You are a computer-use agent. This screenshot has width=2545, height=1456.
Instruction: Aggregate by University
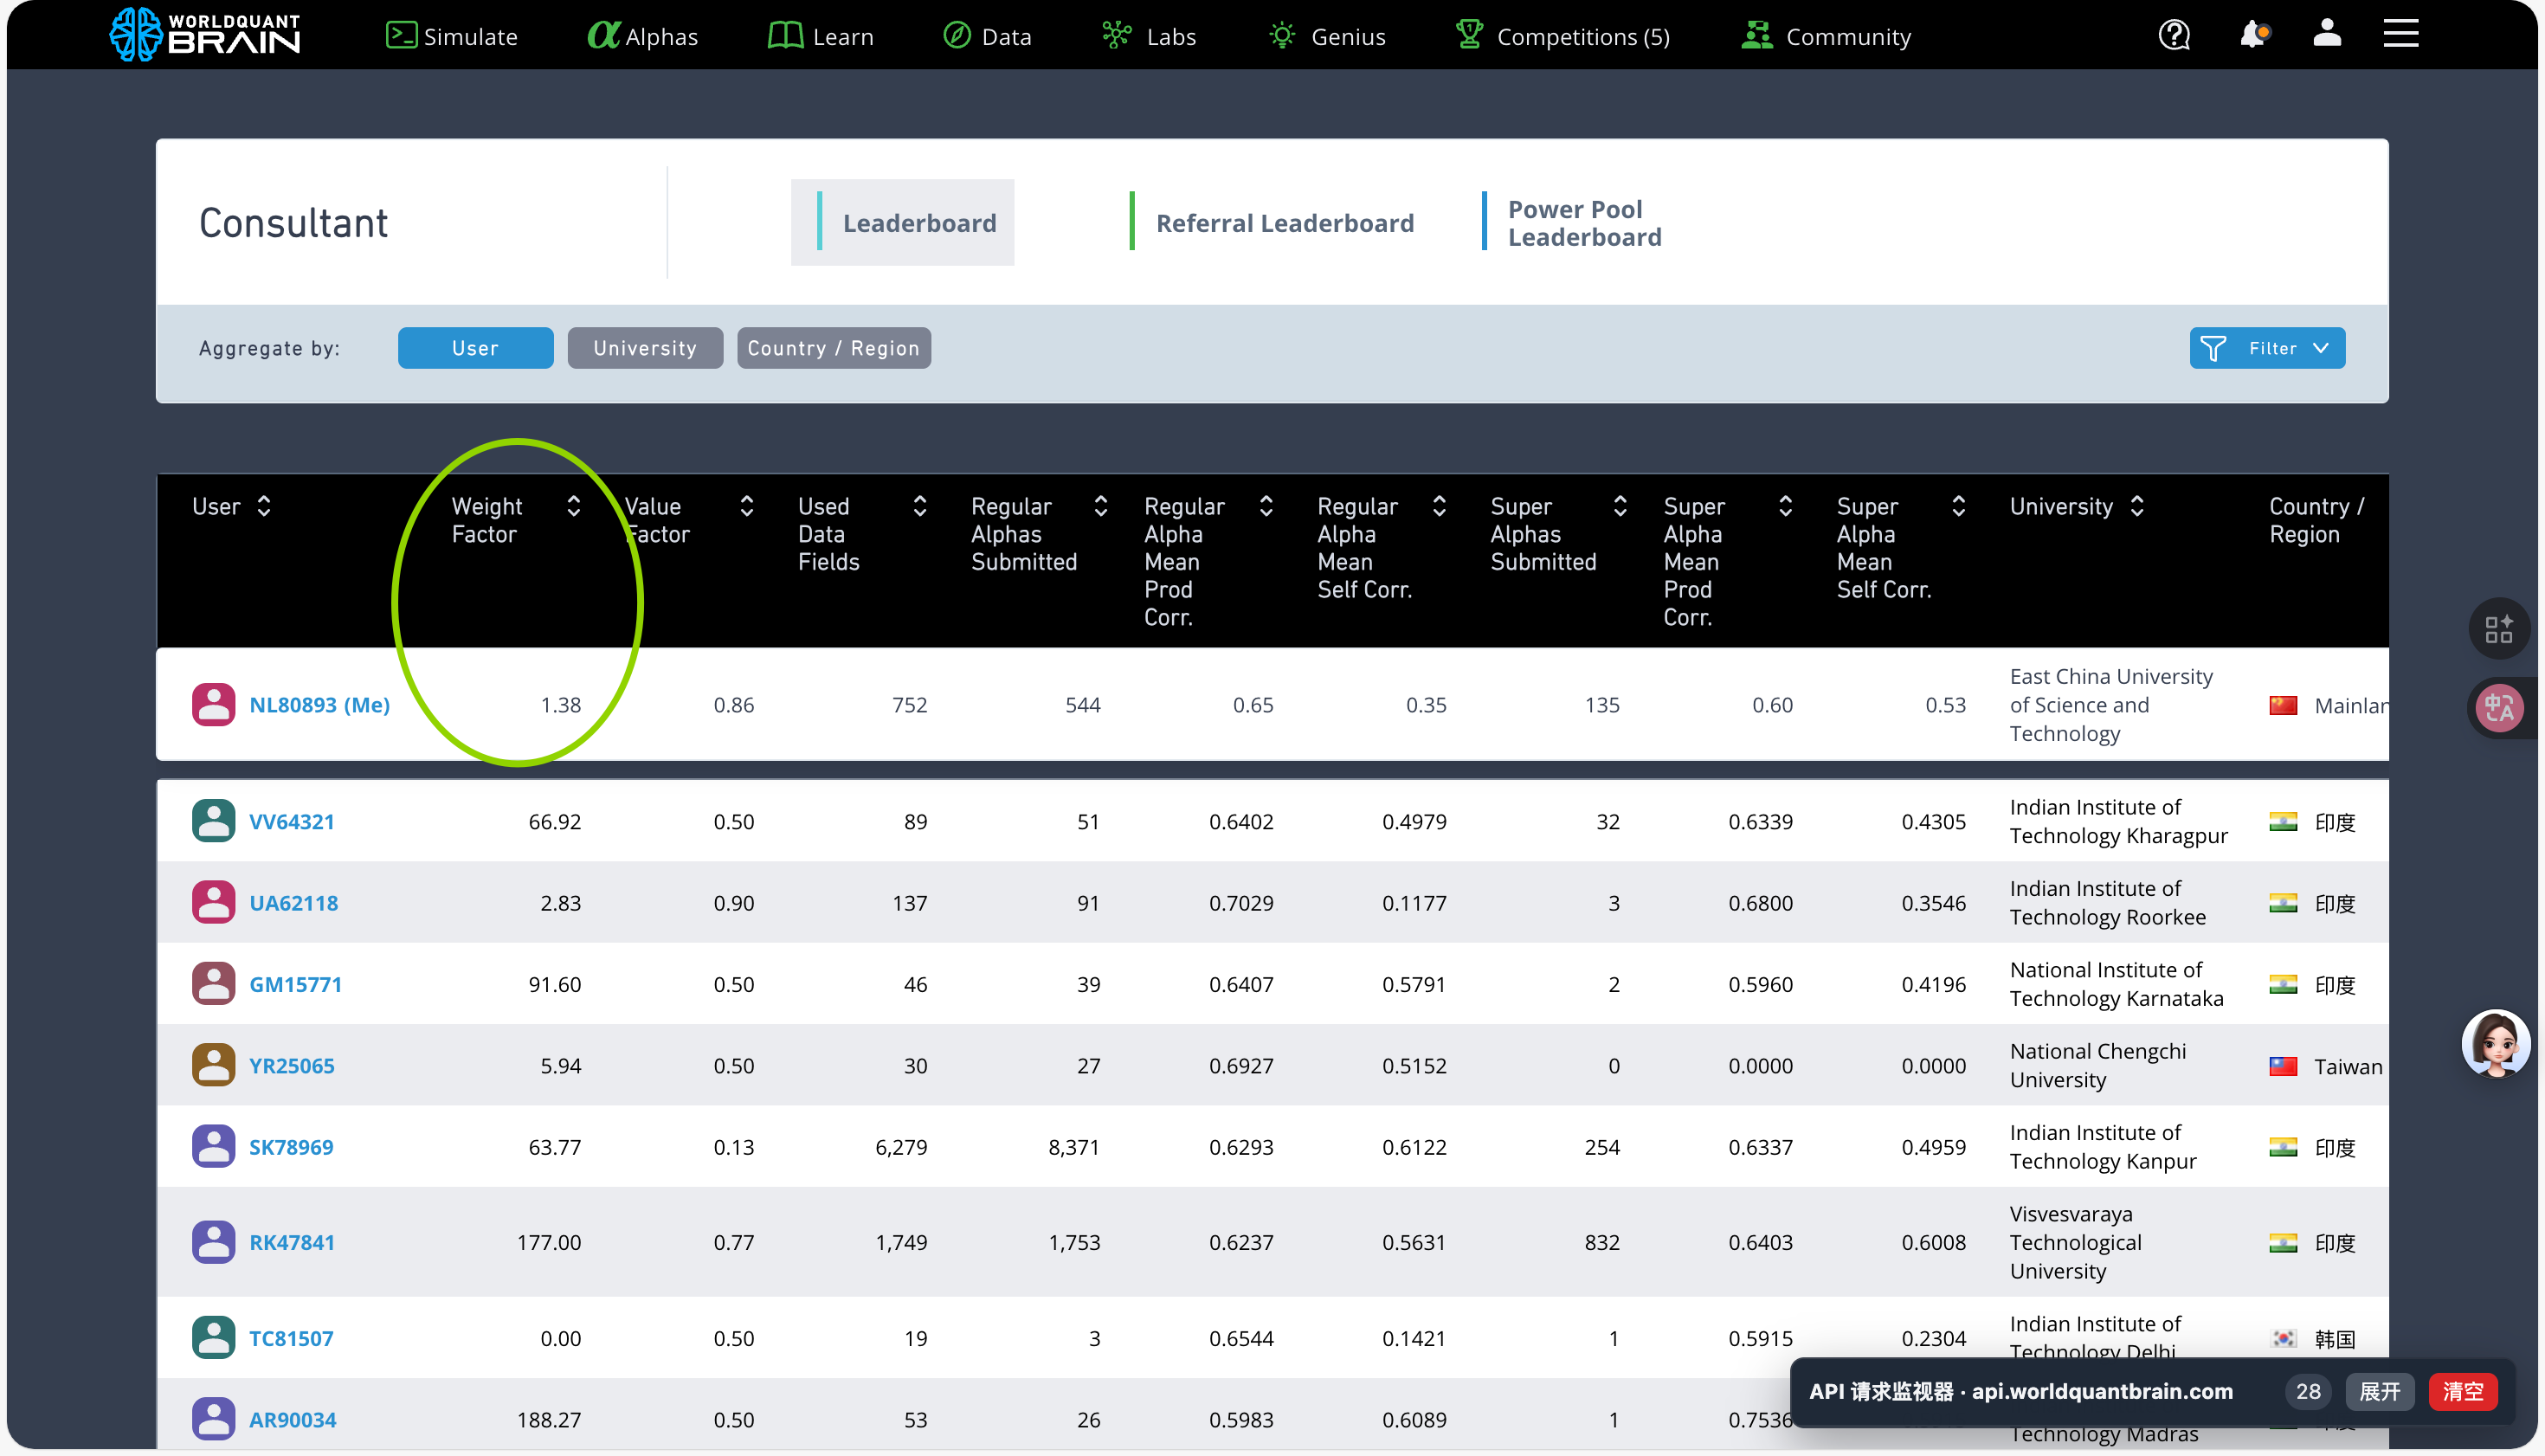(645, 348)
